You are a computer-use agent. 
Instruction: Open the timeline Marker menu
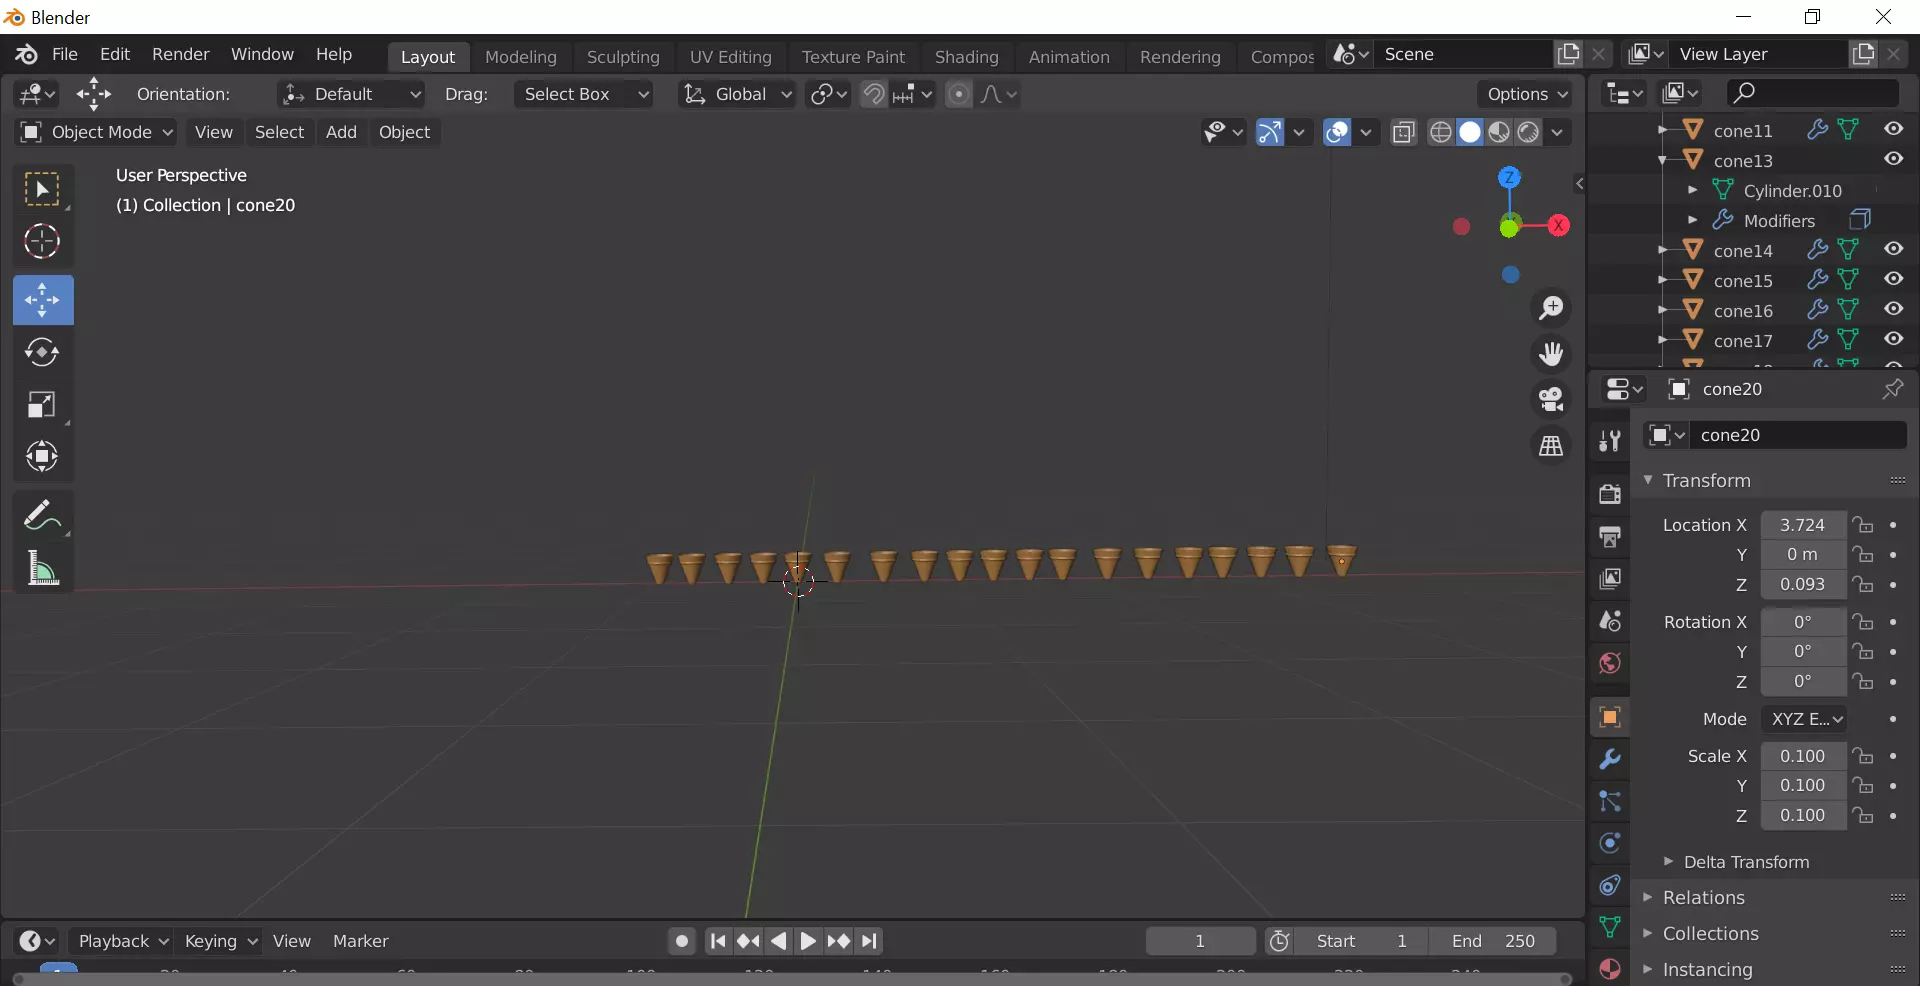(x=361, y=941)
